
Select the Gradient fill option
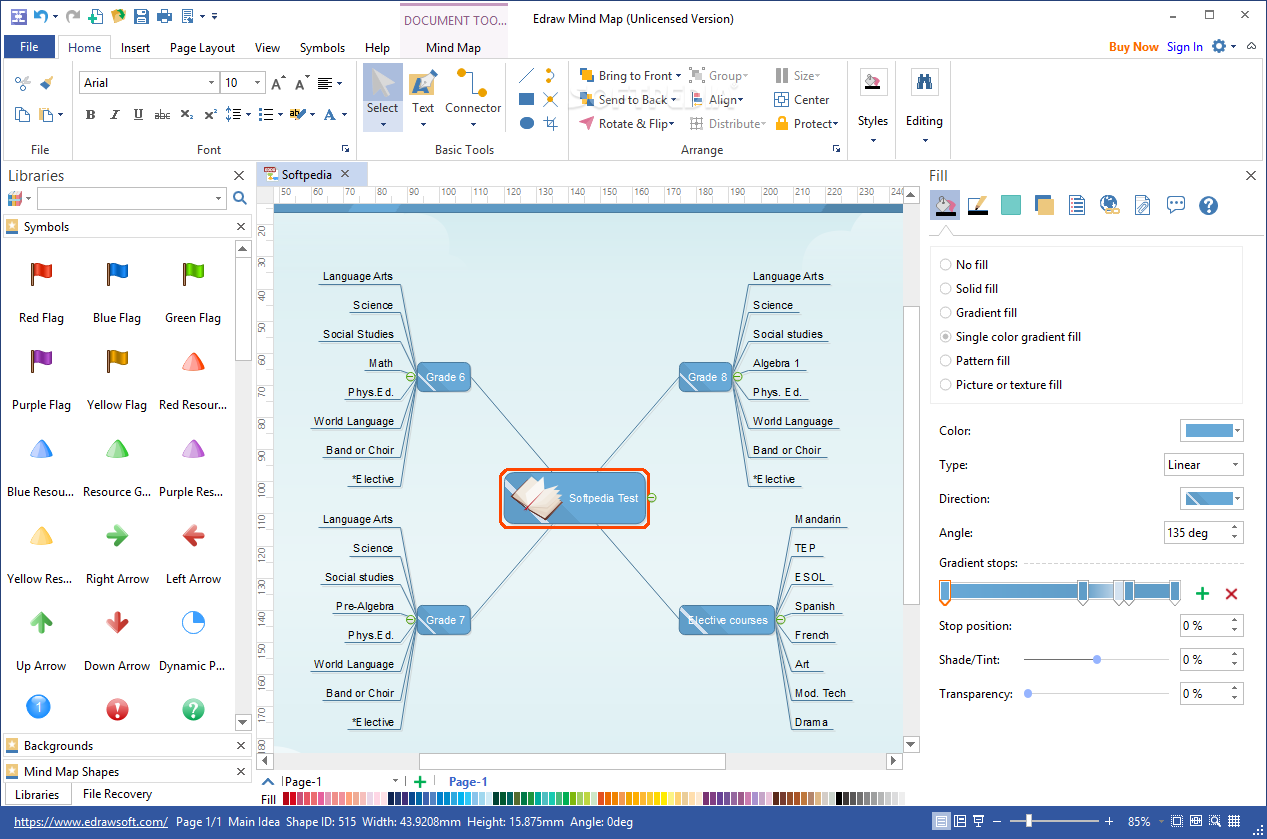click(x=978, y=313)
